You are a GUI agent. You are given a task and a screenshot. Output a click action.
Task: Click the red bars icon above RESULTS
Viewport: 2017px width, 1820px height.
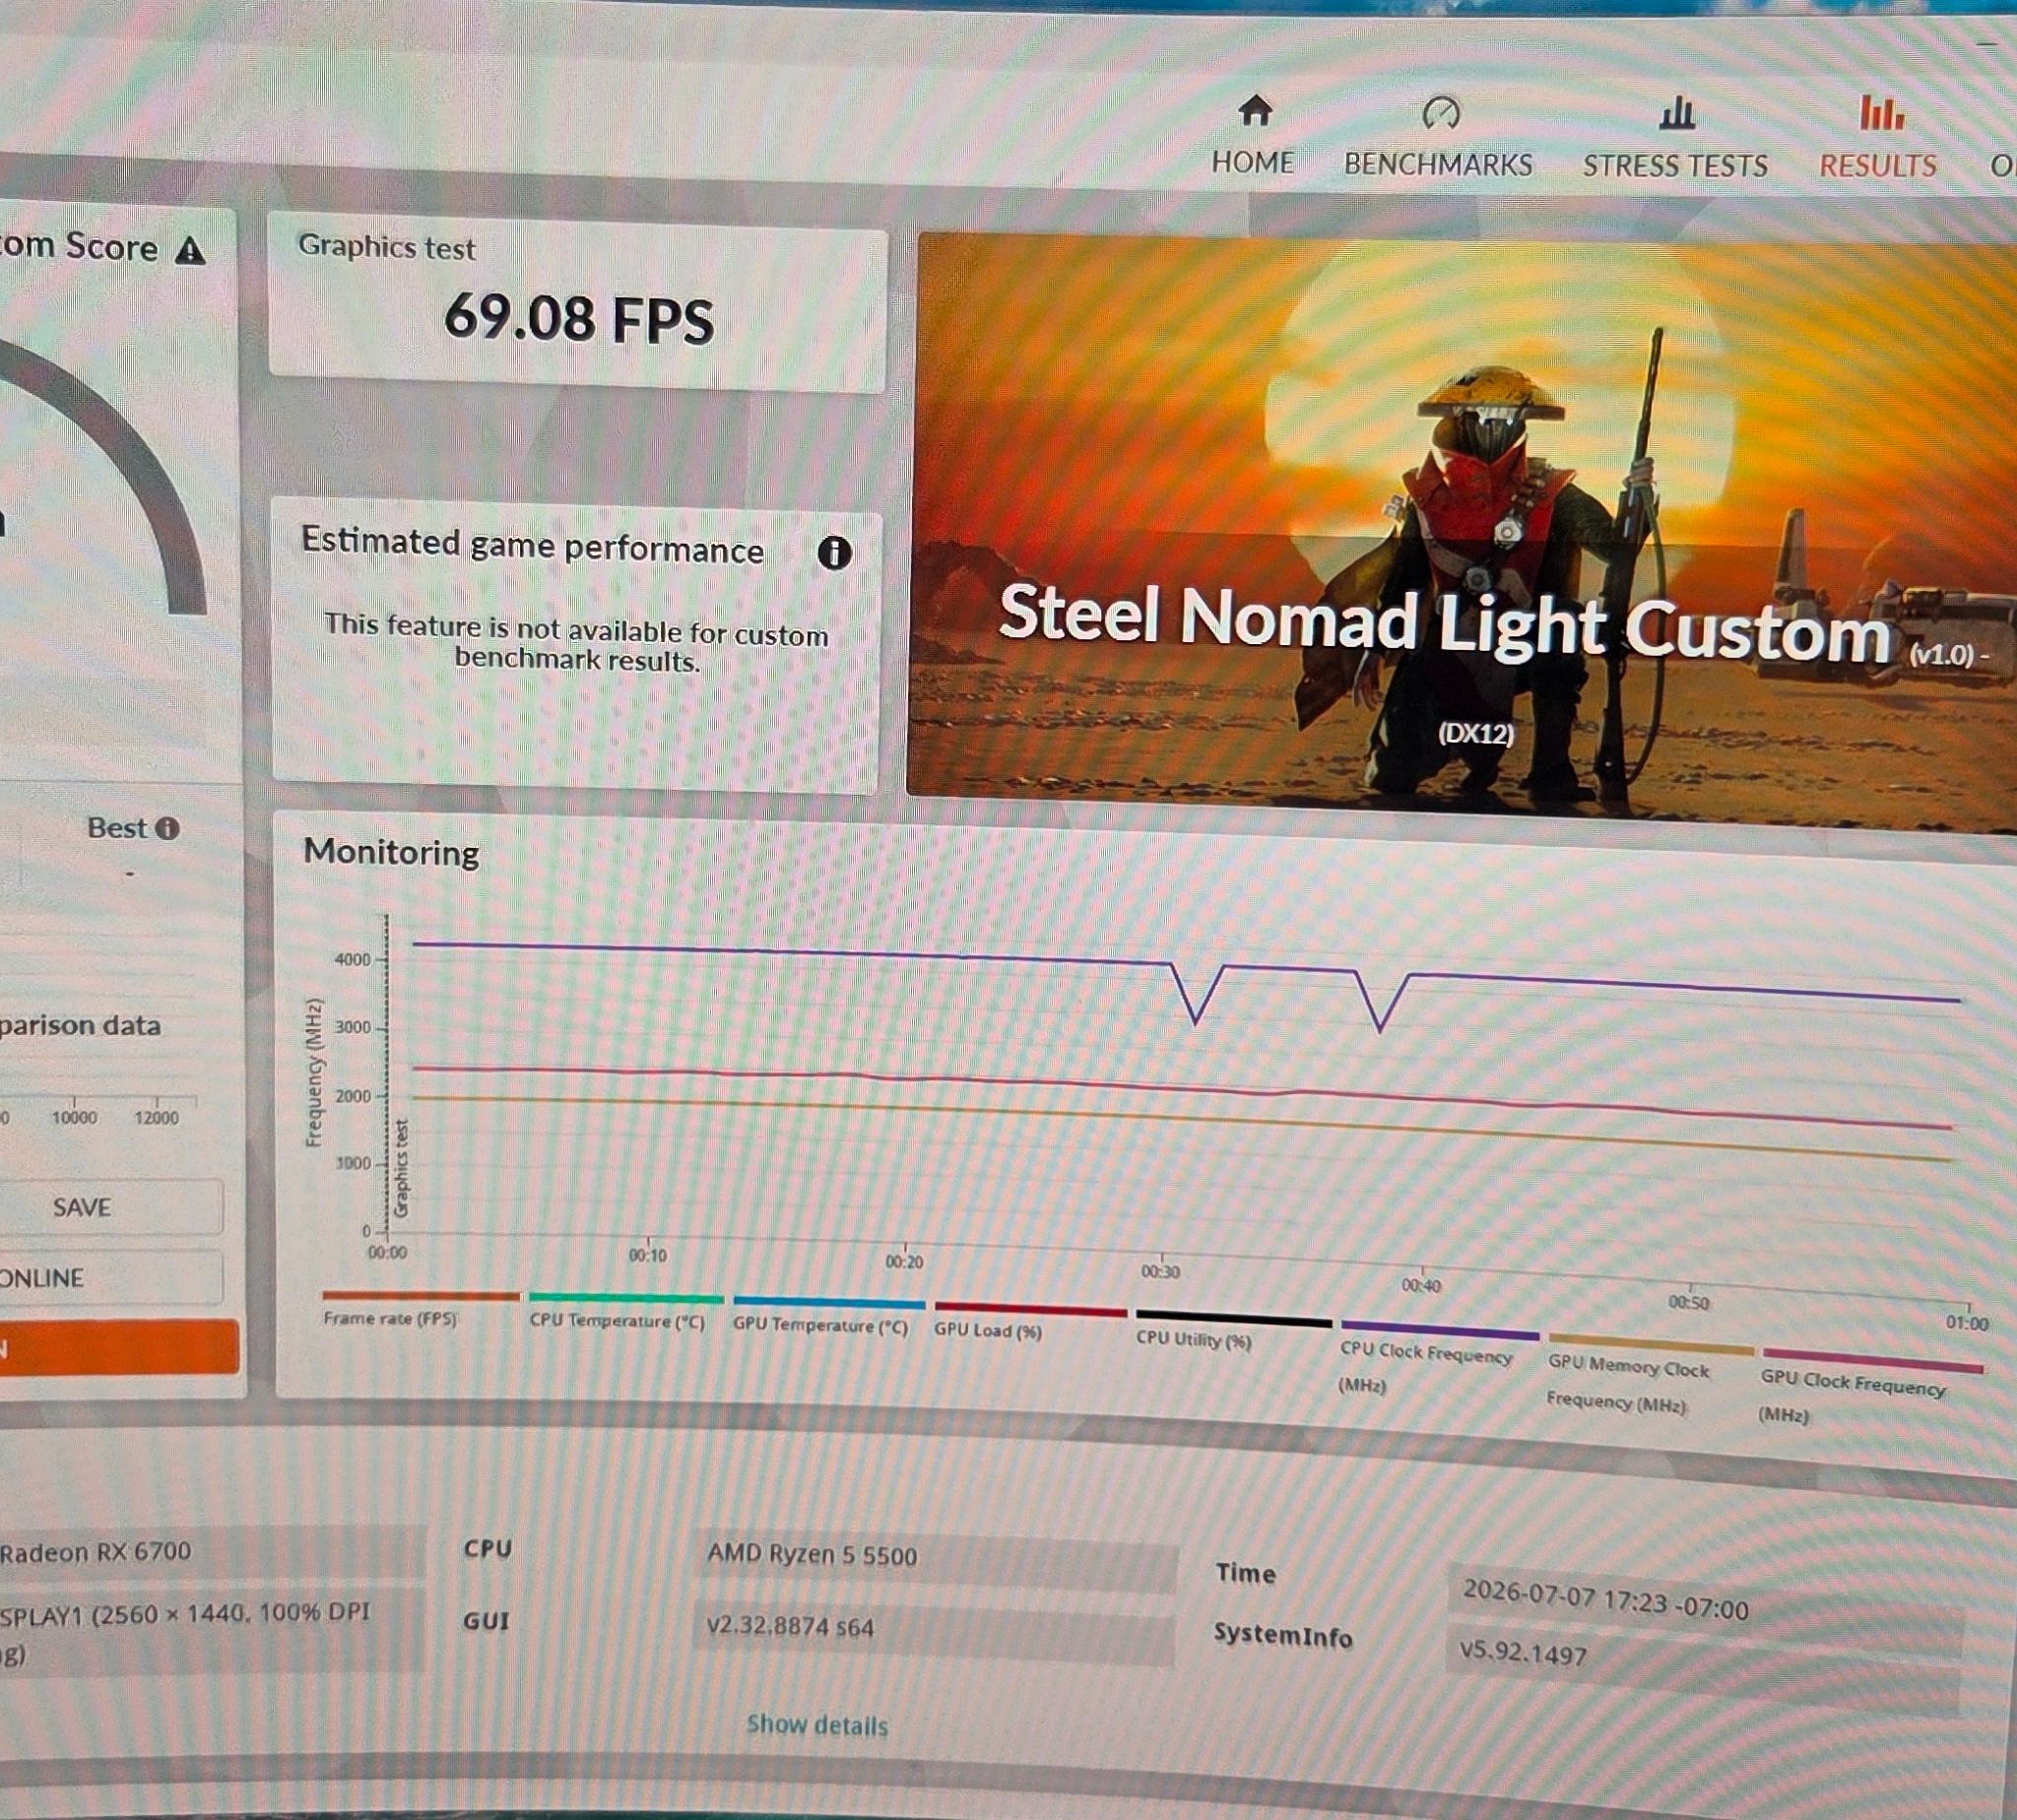coord(1881,112)
